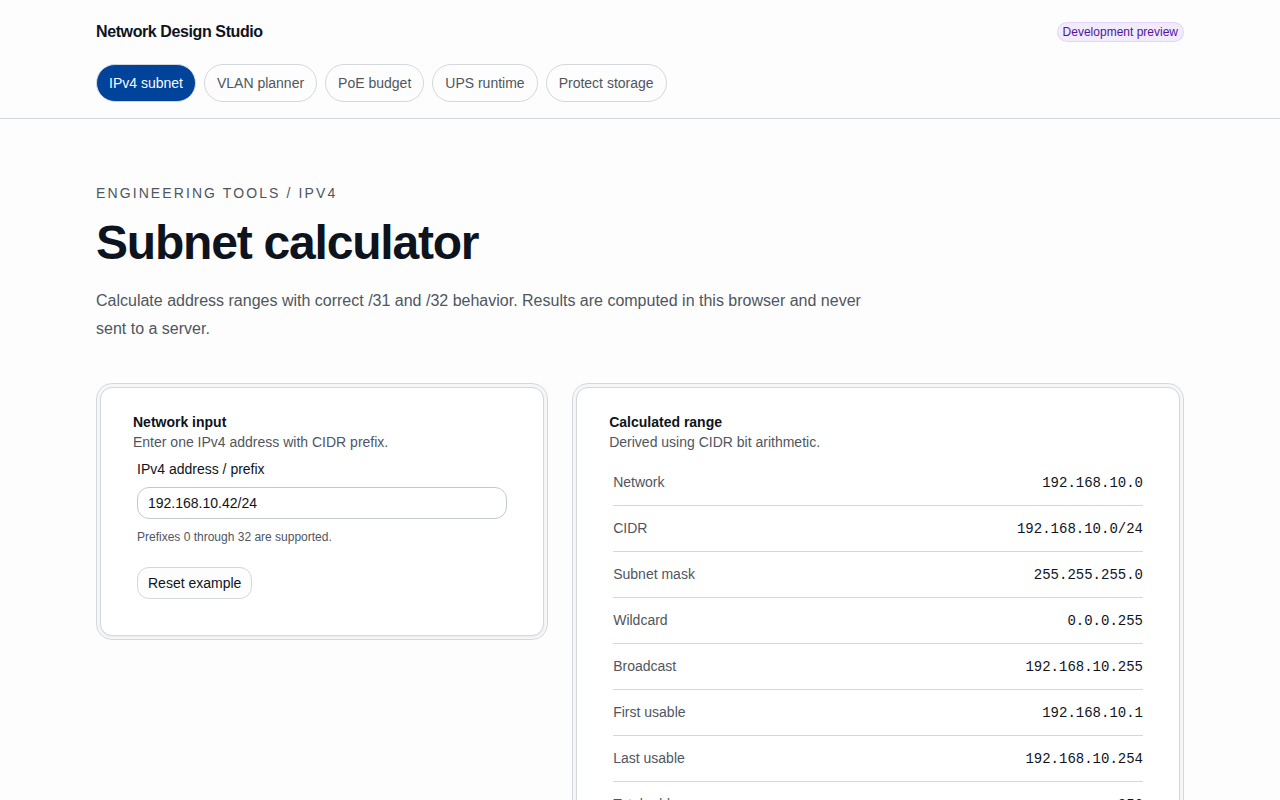
Task: Select the Network value 192.168.10.0
Action: pyautogui.click(x=1092, y=482)
